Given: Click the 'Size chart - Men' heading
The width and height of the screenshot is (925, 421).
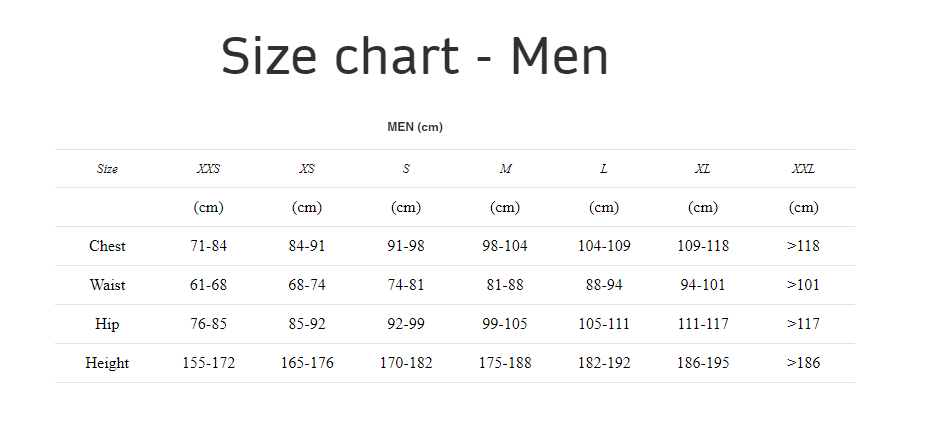Looking at the screenshot, I should click(415, 57).
